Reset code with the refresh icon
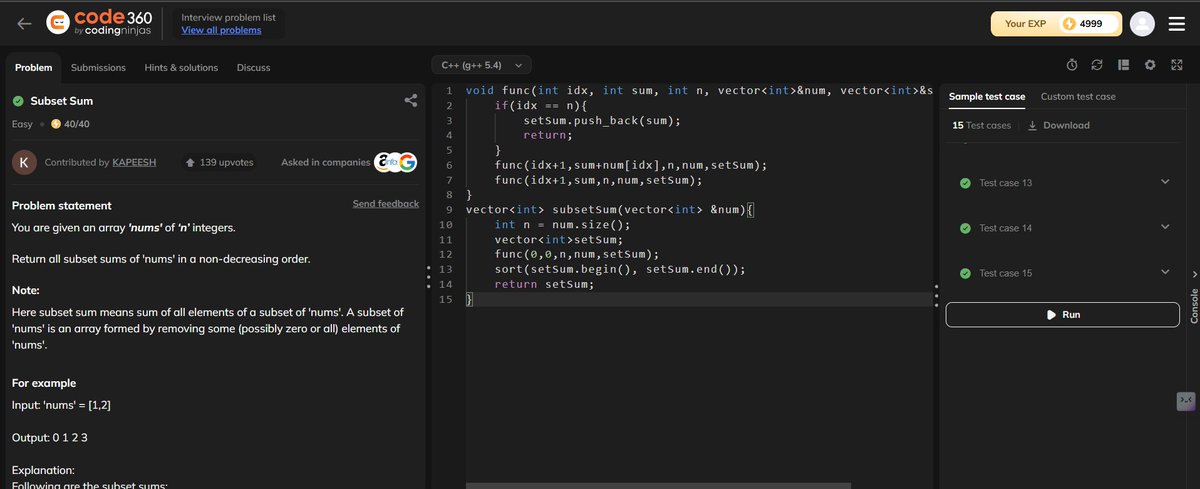This screenshot has height=489, width=1200. pos(1097,65)
